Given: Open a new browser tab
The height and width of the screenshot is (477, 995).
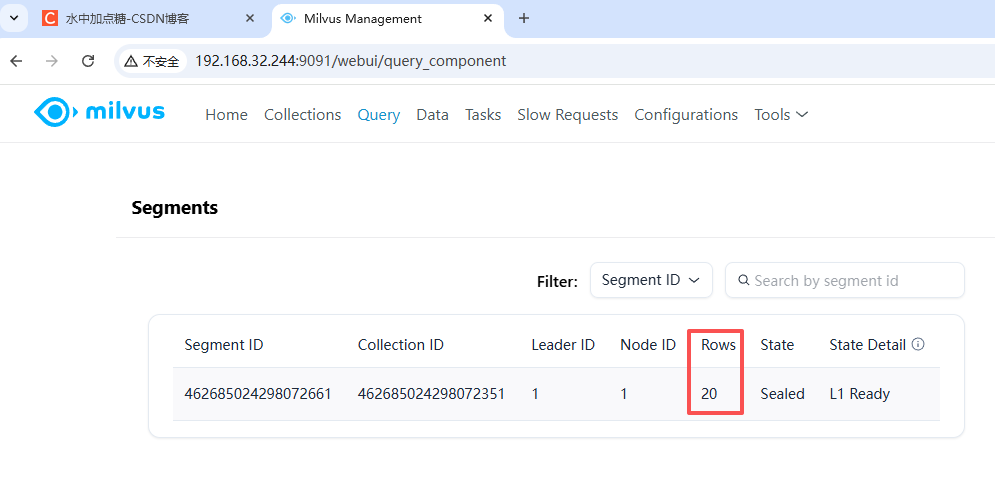Looking at the screenshot, I should (x=524, y=18).
